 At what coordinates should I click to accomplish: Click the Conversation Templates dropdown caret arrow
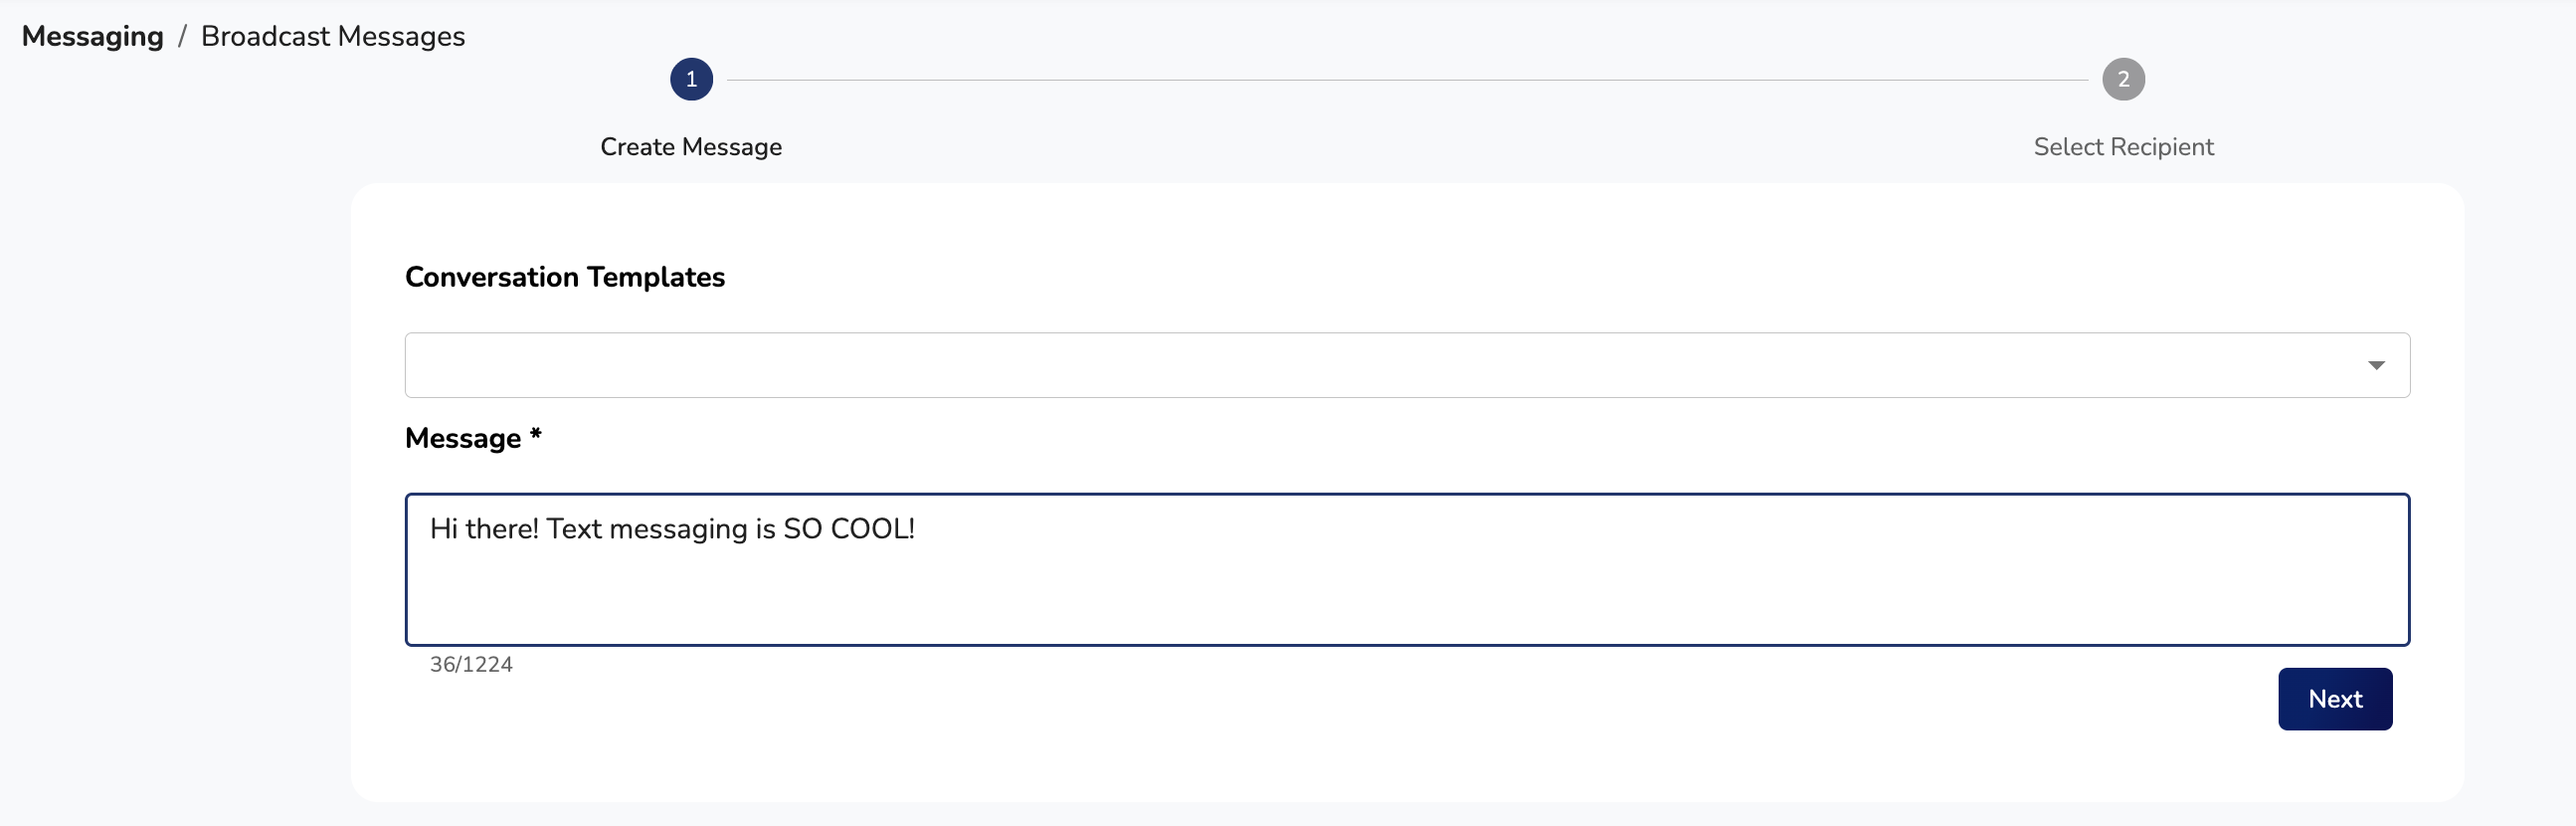(2376, 365)
